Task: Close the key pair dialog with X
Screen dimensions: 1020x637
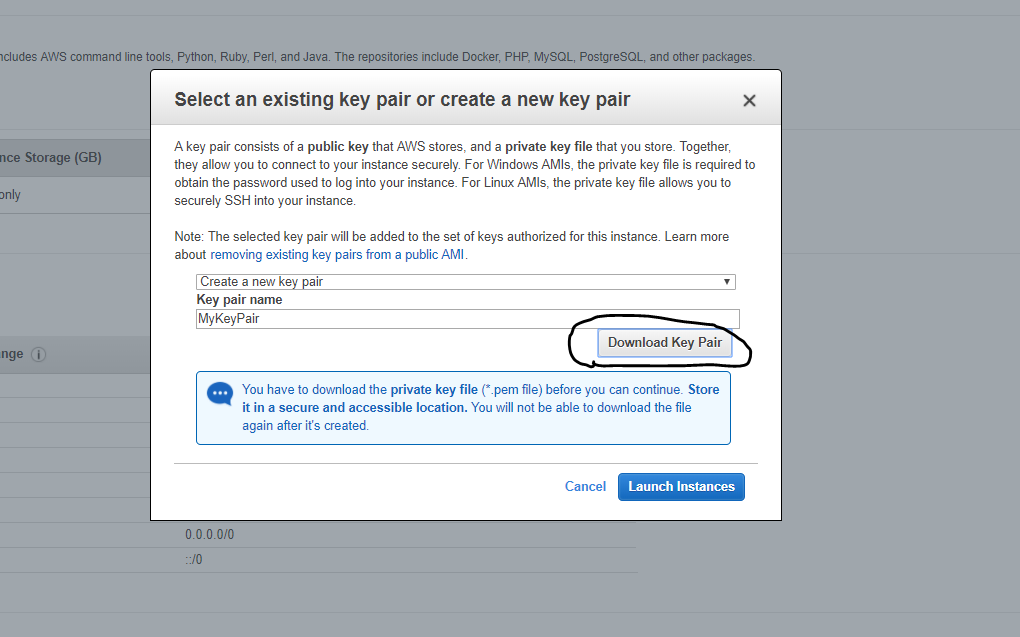Action: click(x=749, y=100)
